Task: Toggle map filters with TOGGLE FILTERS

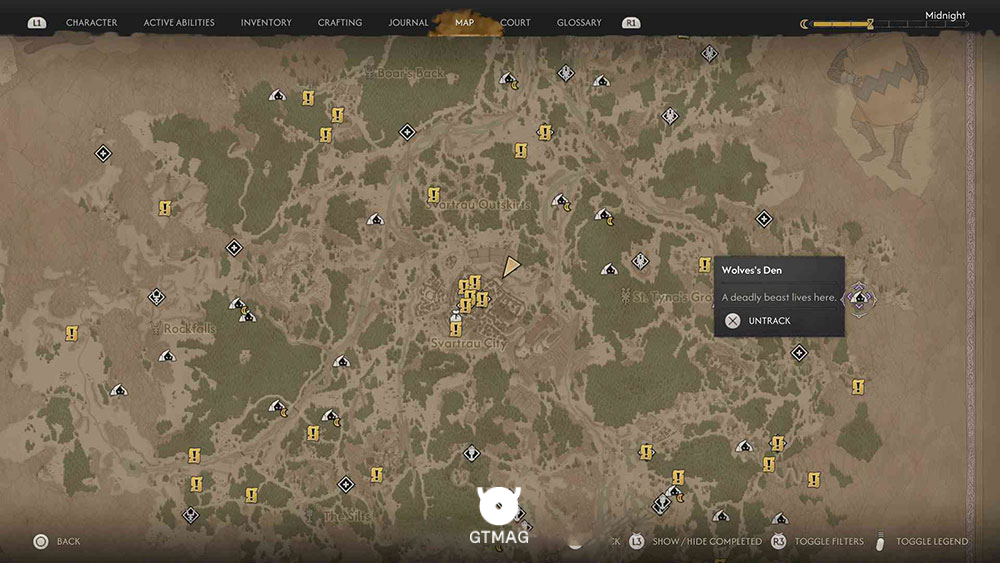Action: click(x=829, y=541)
